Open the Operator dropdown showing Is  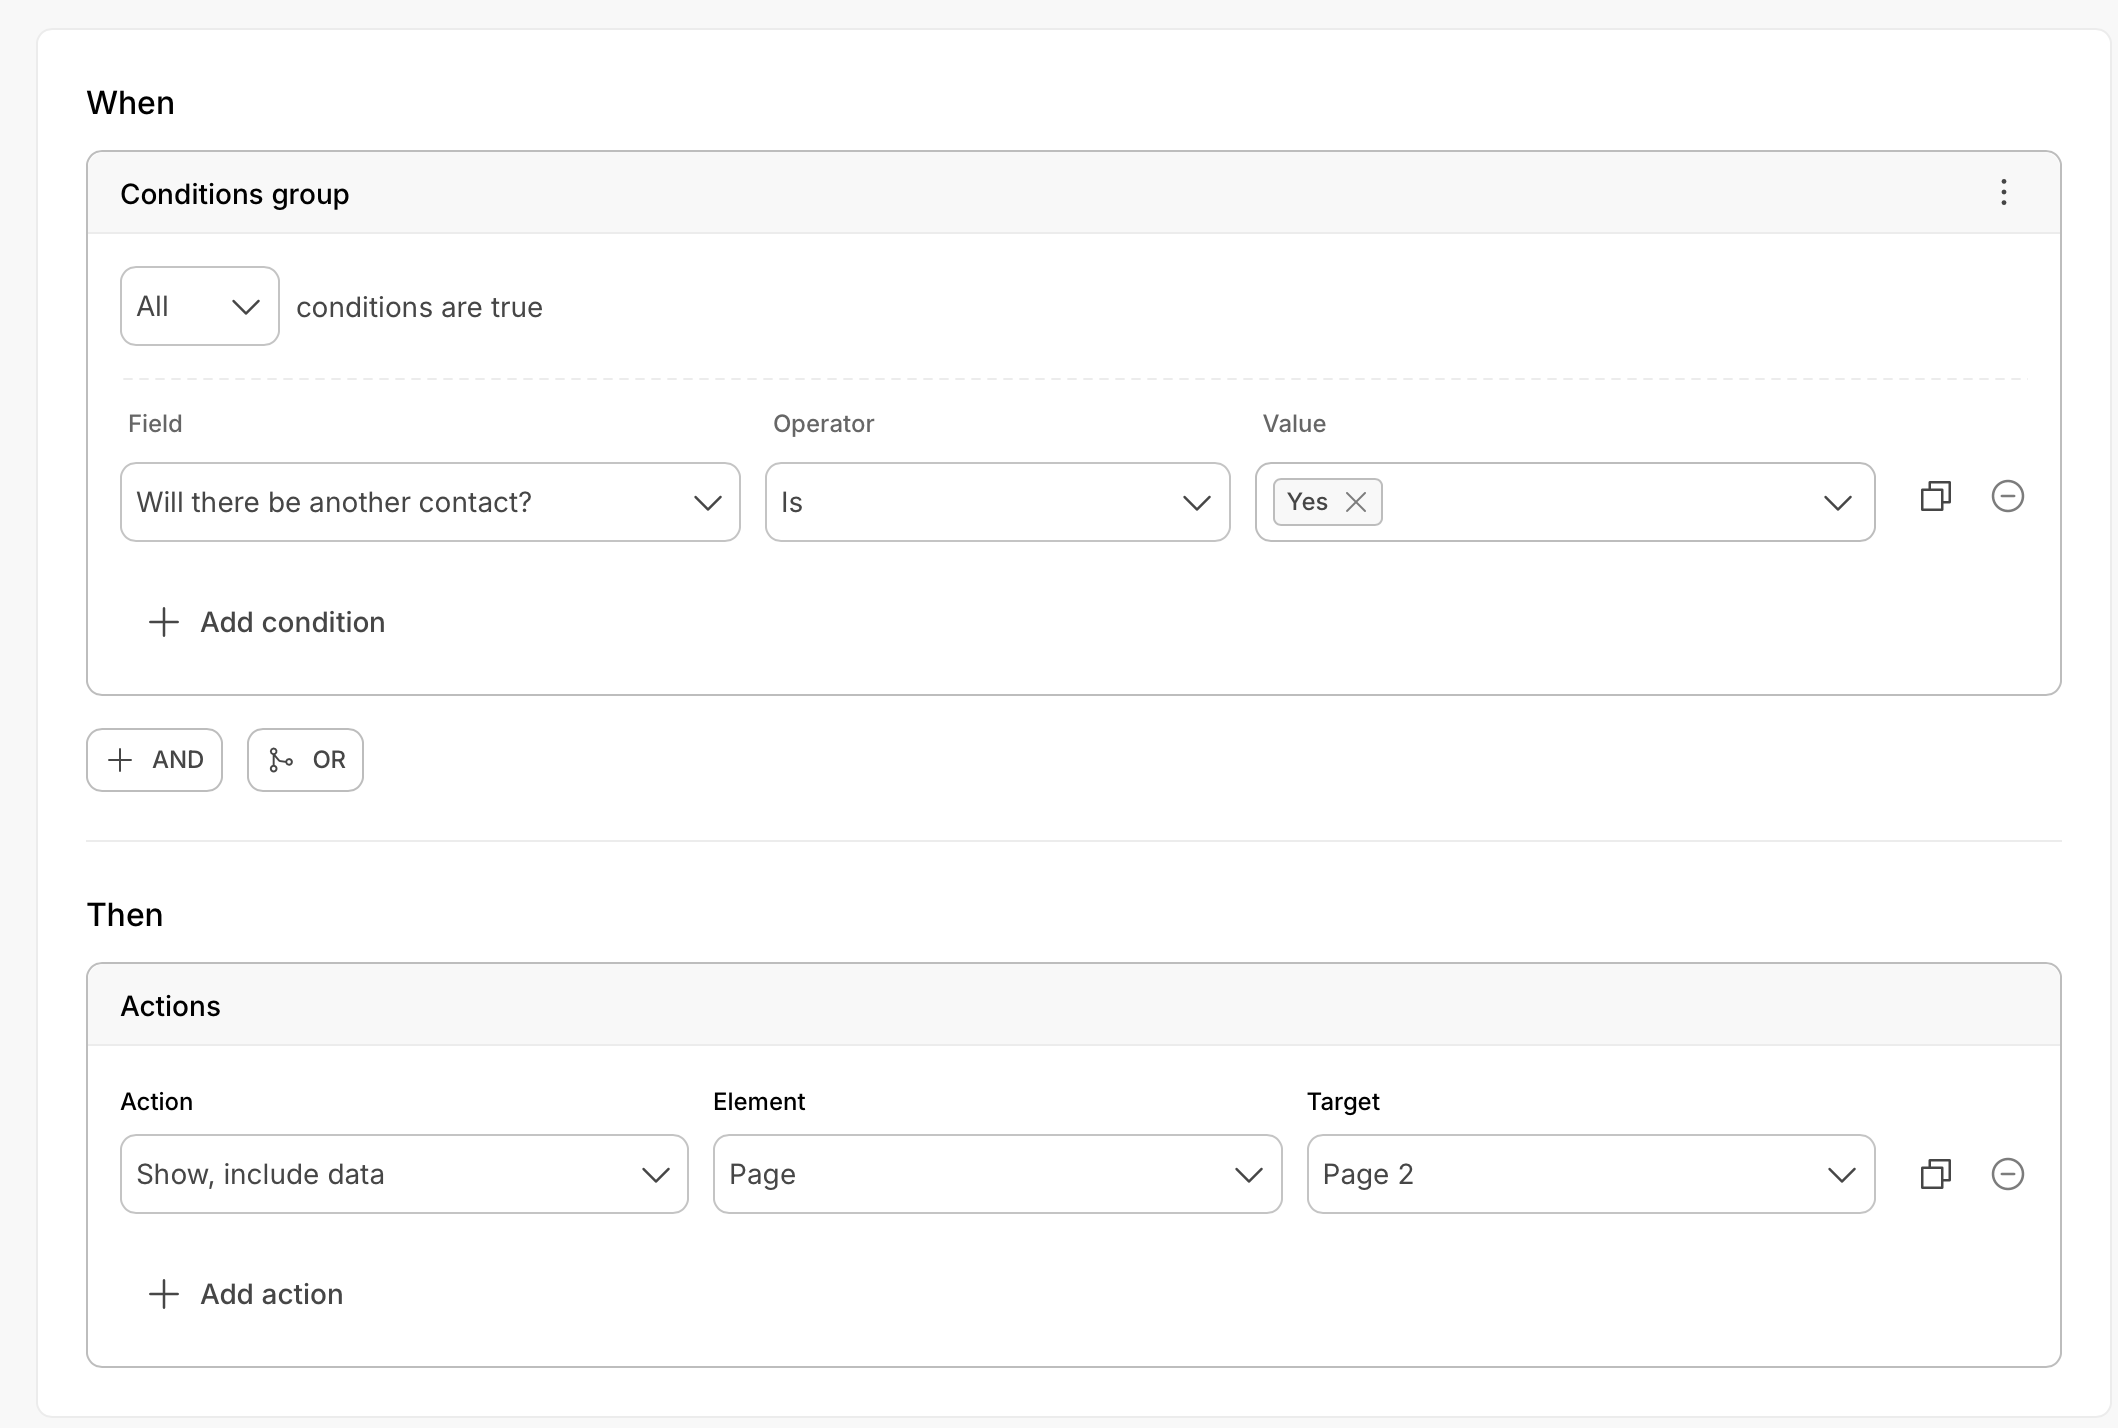pos(997,502)
